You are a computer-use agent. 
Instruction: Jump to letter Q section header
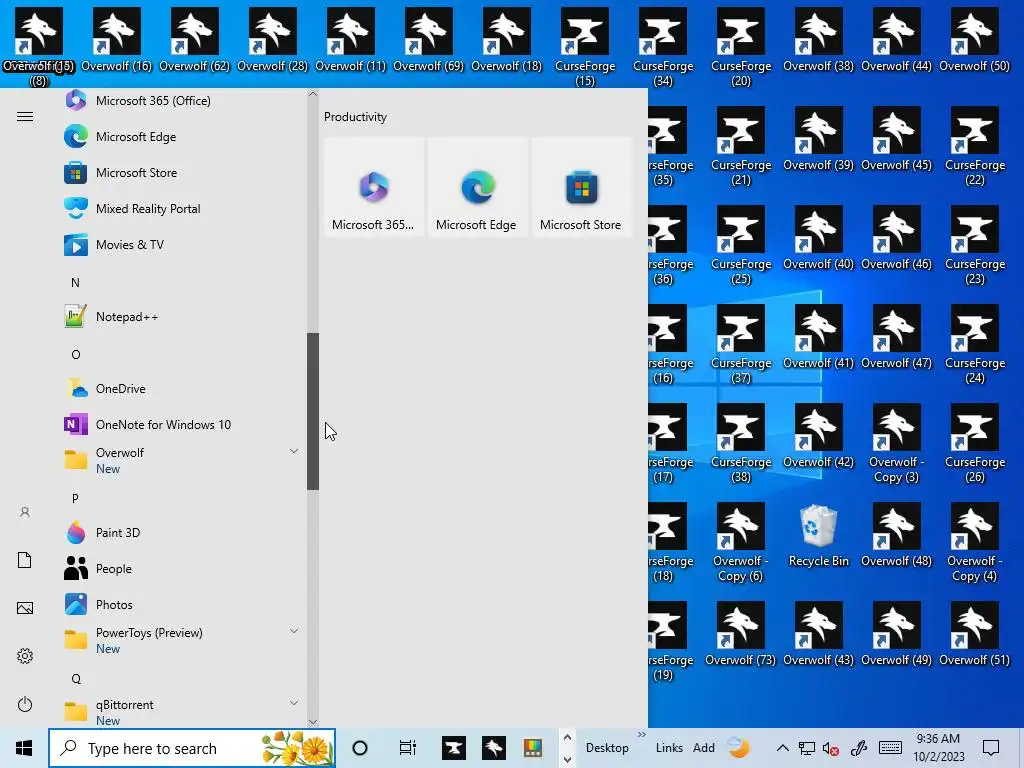point(76,679)
